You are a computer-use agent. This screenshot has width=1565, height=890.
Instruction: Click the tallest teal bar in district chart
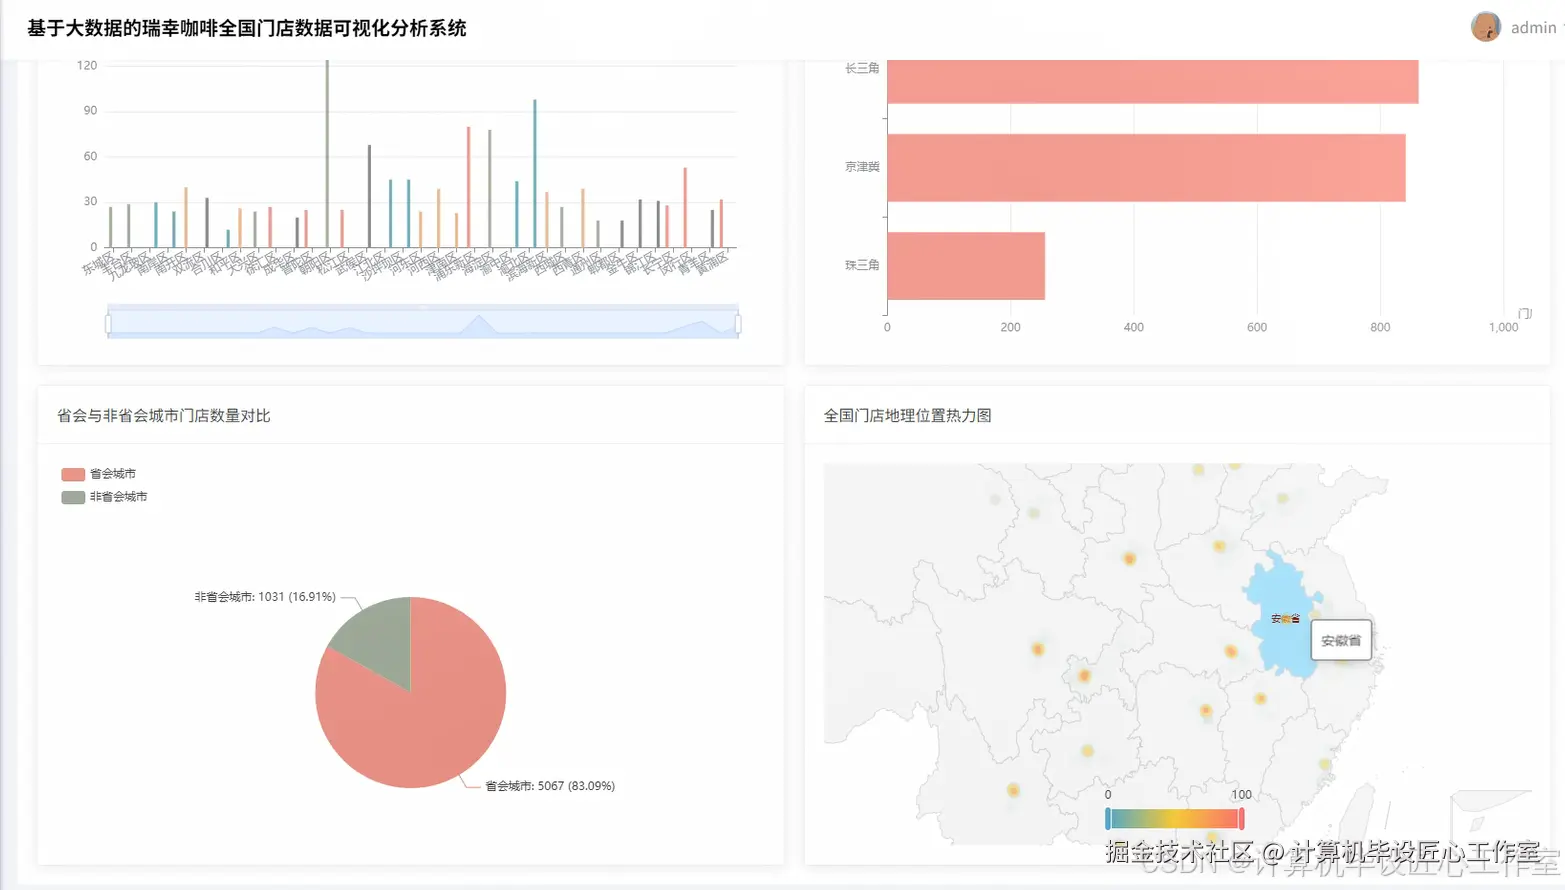(535, 173)
